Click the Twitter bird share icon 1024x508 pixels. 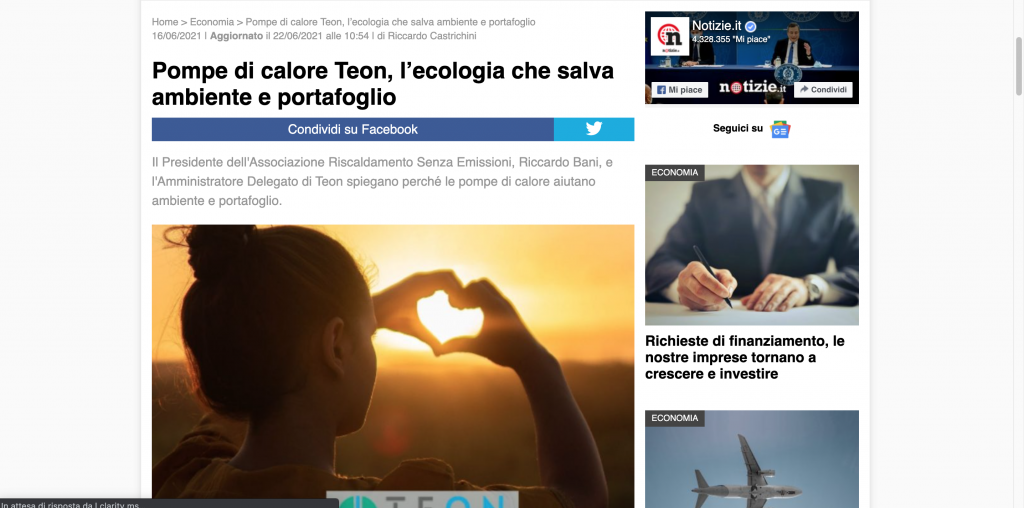pos(594,129)
